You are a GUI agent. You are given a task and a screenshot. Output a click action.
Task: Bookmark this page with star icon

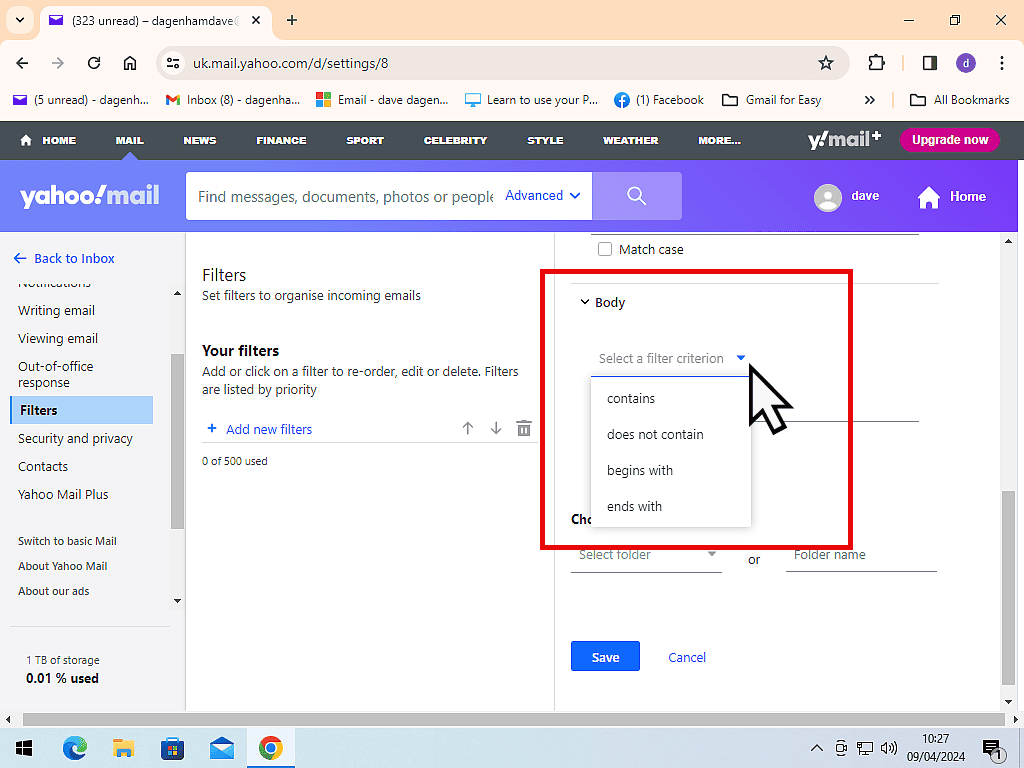[x=826, y=63]
